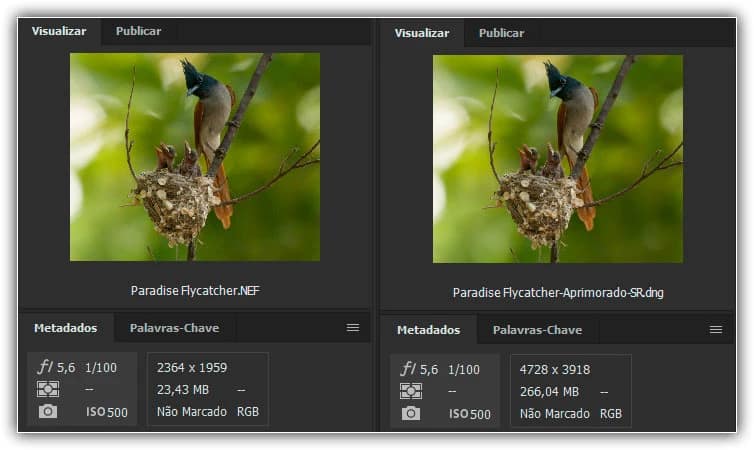Click the right panel aperture f/ icon
Screen dimensions: 754x450
click(408, 369)
